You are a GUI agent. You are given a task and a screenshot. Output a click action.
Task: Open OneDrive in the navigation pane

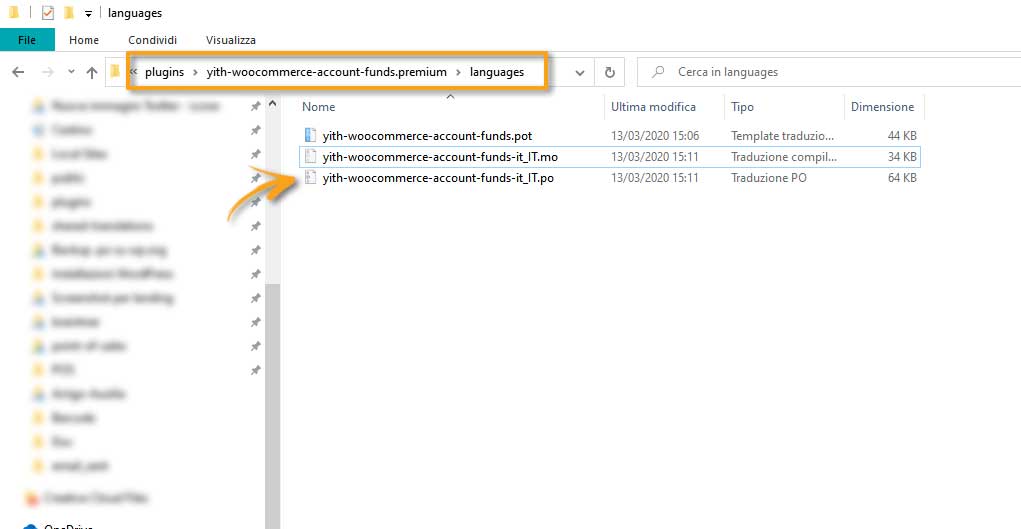click(x=68, y=526)
